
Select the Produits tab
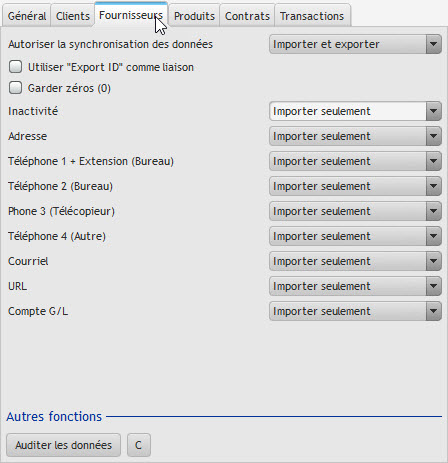[x=194, y=16]
